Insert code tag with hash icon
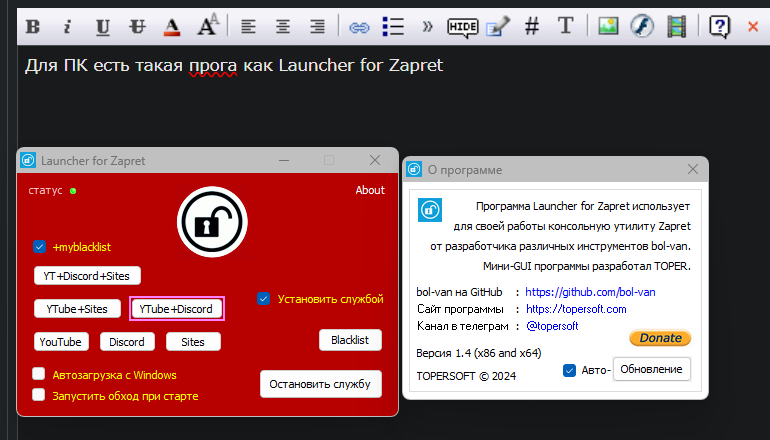This screenshot has height=440, width=770. 532,27
